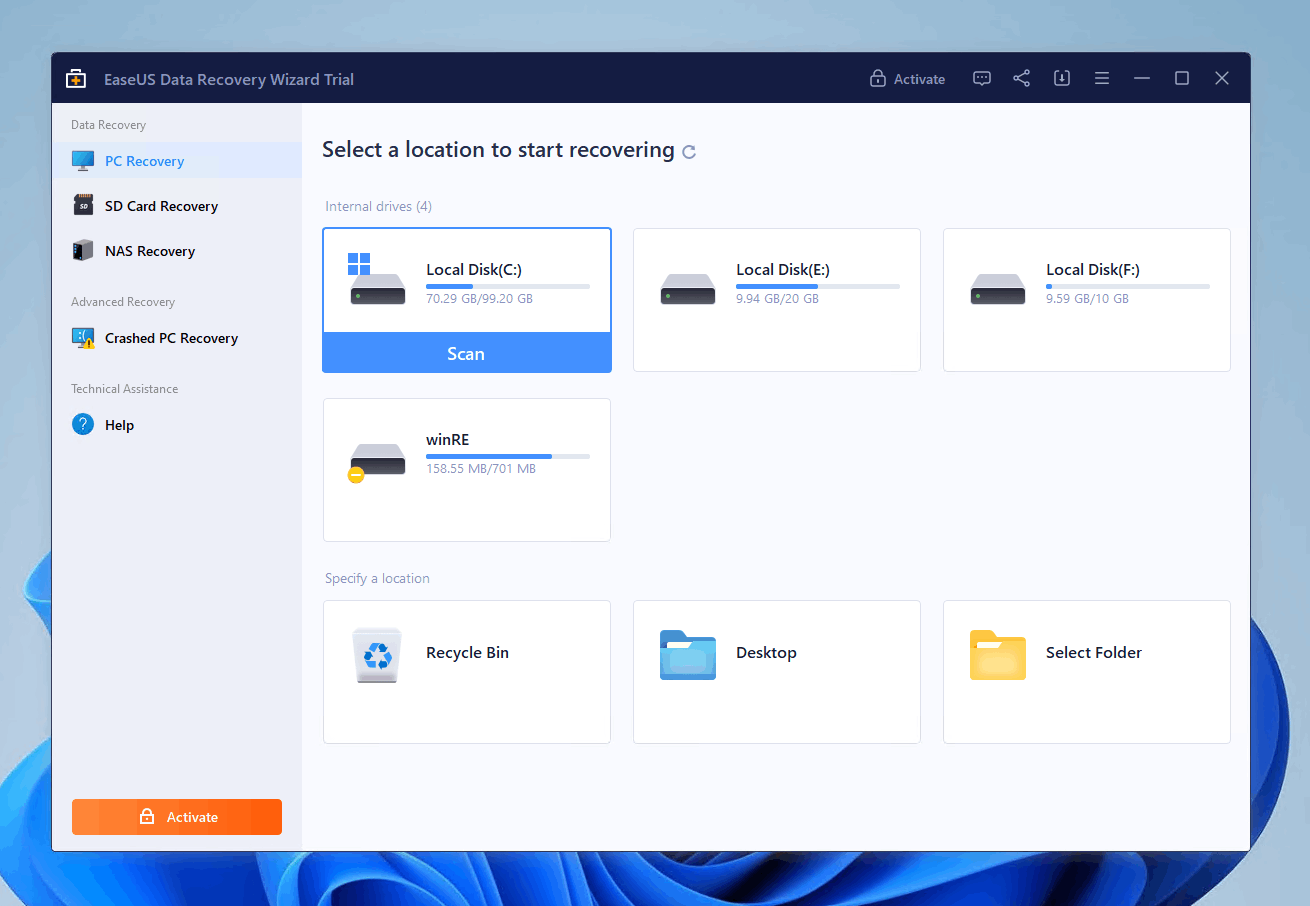Click the Activate button in title bar
1310x906 pixels.
tap(907, 79)
